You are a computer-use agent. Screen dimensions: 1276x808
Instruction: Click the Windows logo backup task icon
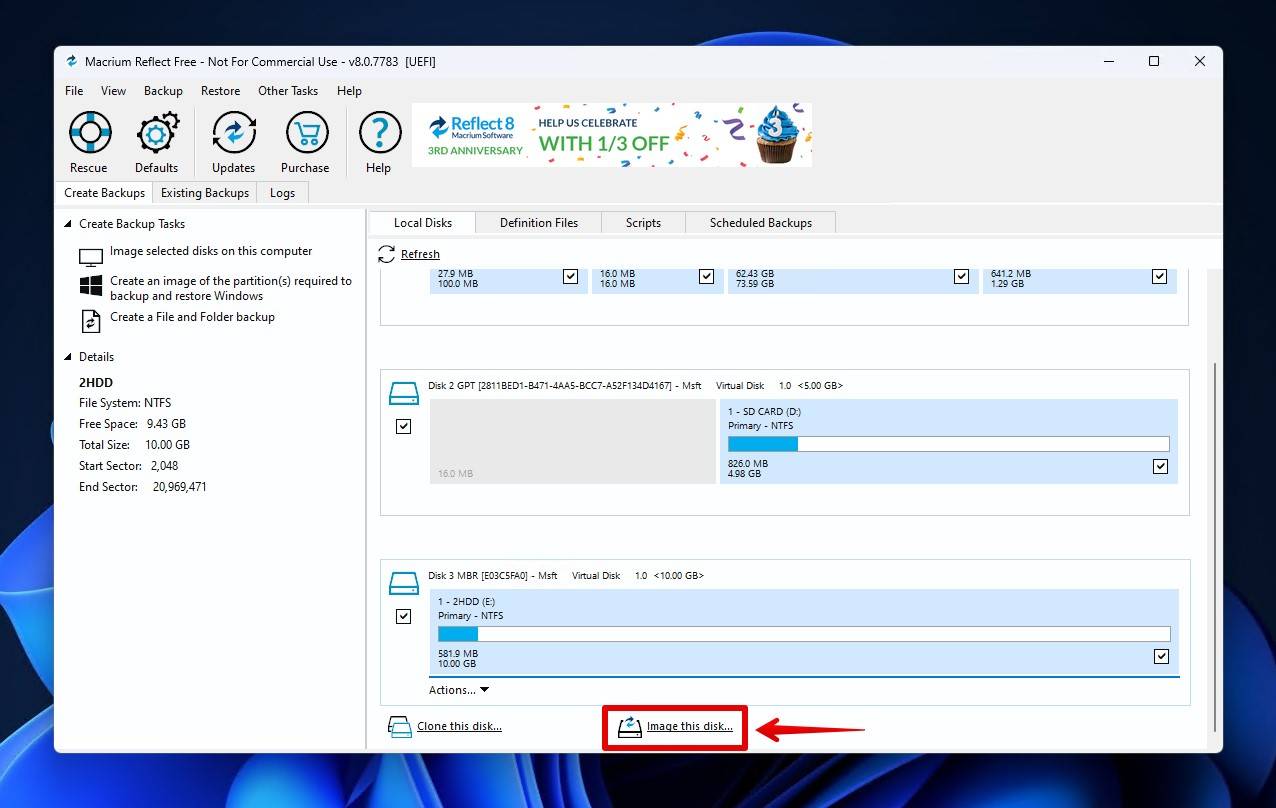(x=91, y=287)
